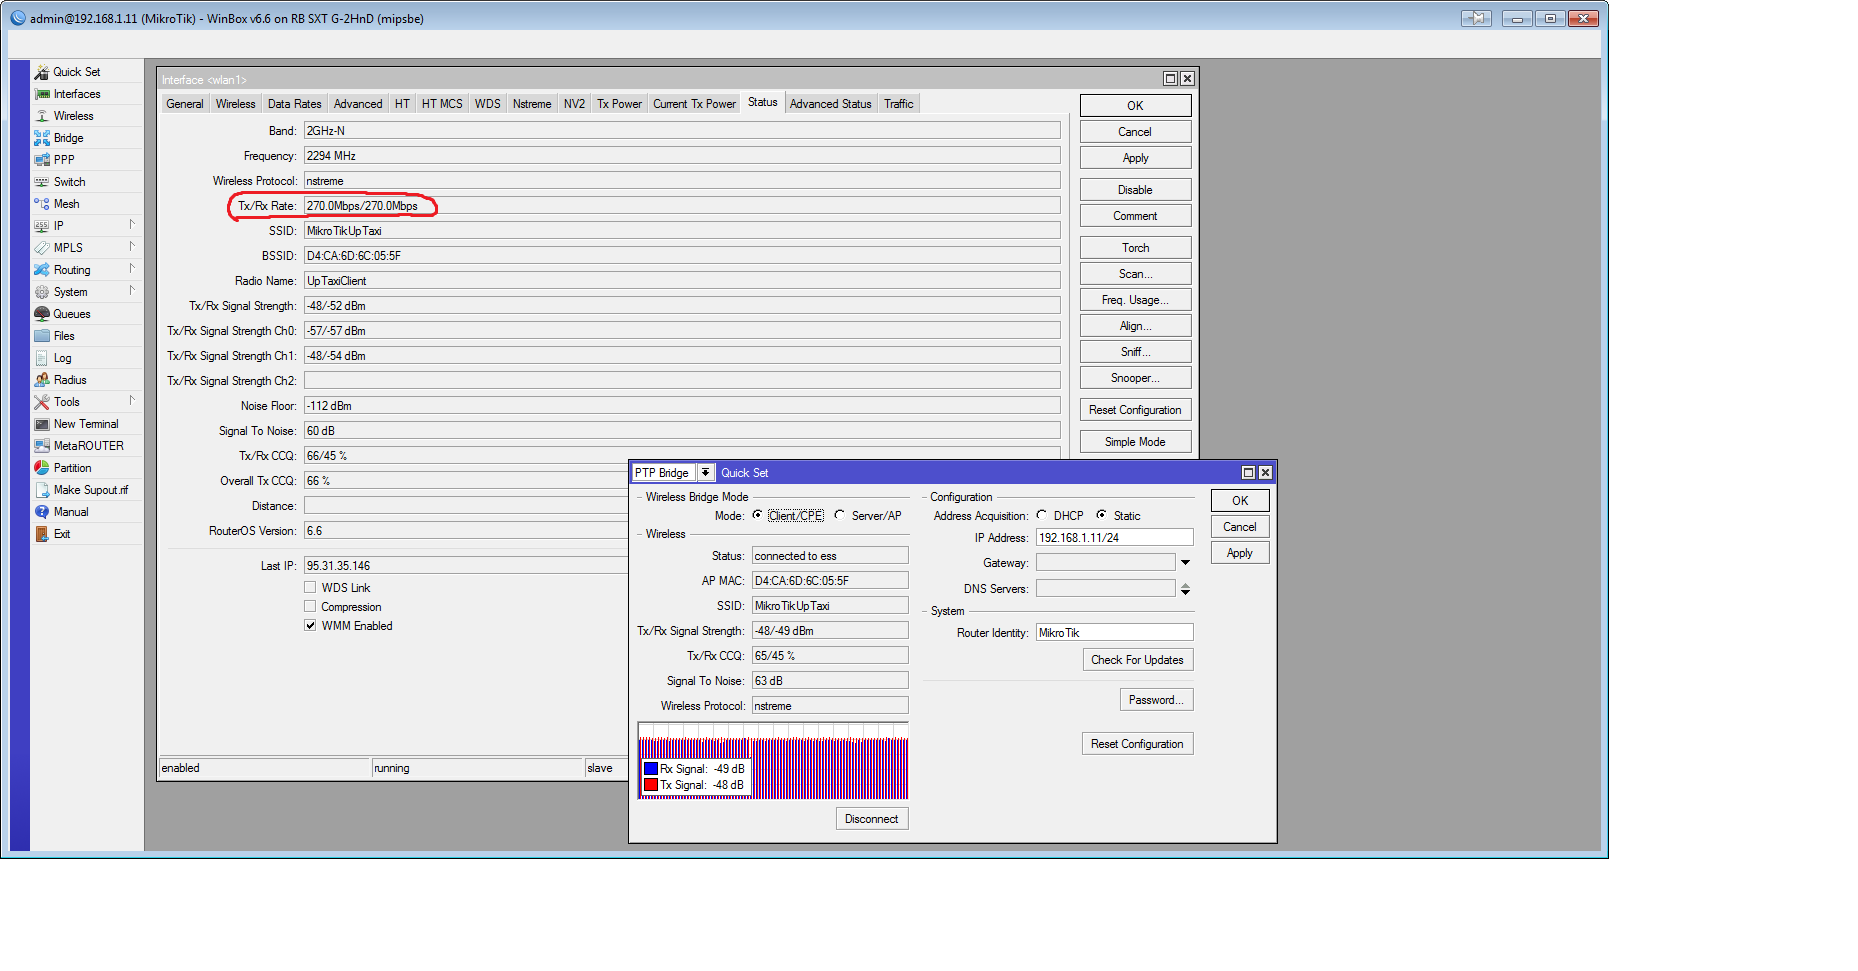
Task: Choose DHCP address acquisition
Action: (x=1042, y=516)
